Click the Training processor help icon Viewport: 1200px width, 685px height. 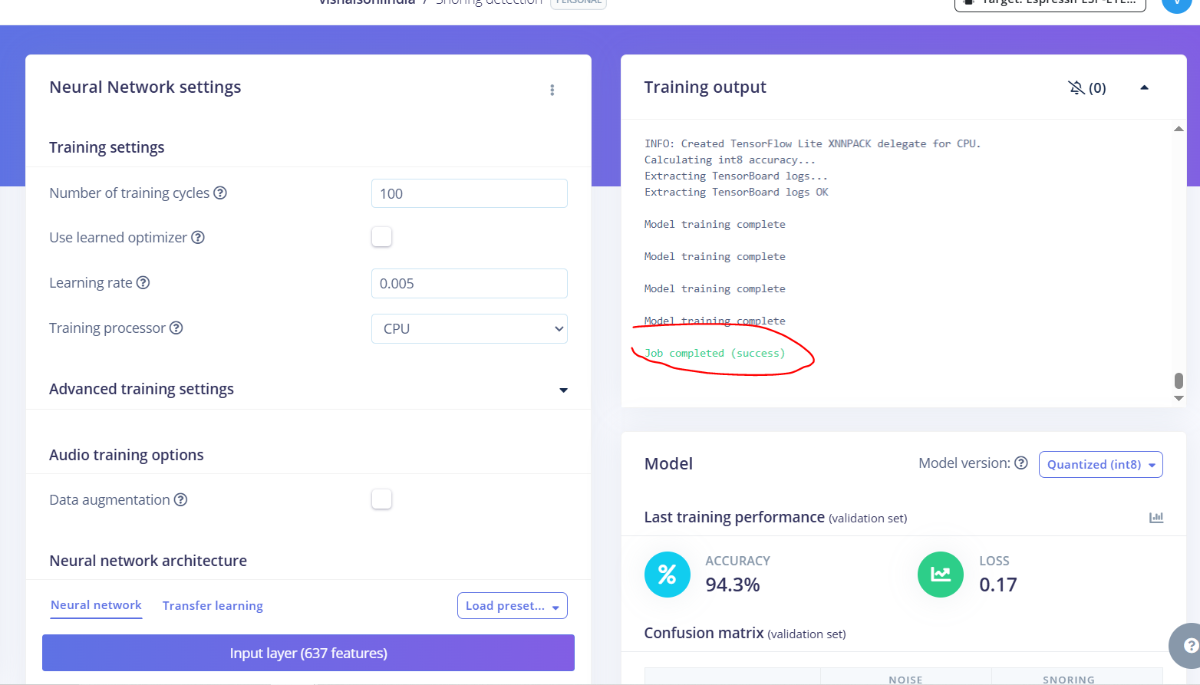[176, 328]
